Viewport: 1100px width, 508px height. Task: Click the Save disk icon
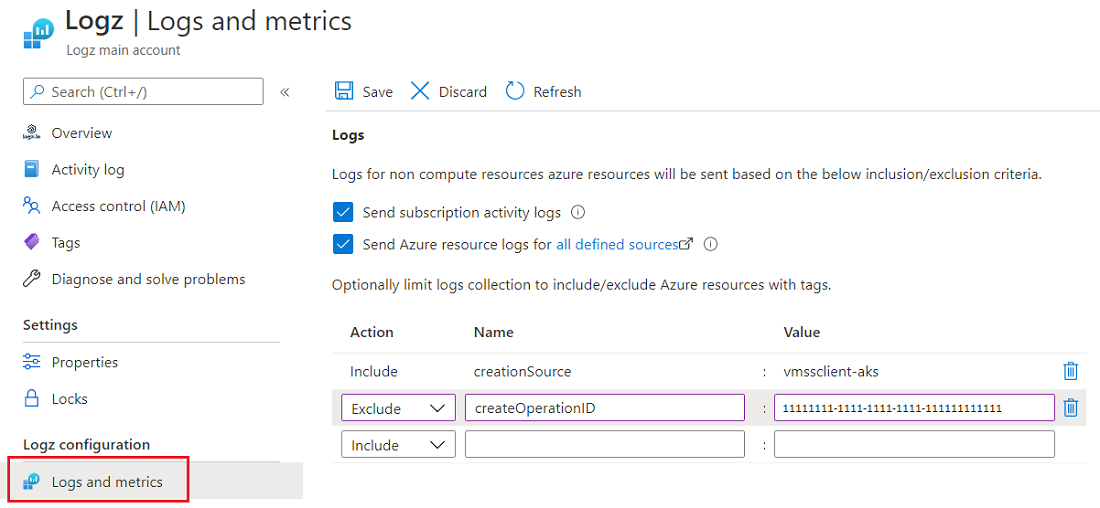pyautogui.click(x=344, y=91)
